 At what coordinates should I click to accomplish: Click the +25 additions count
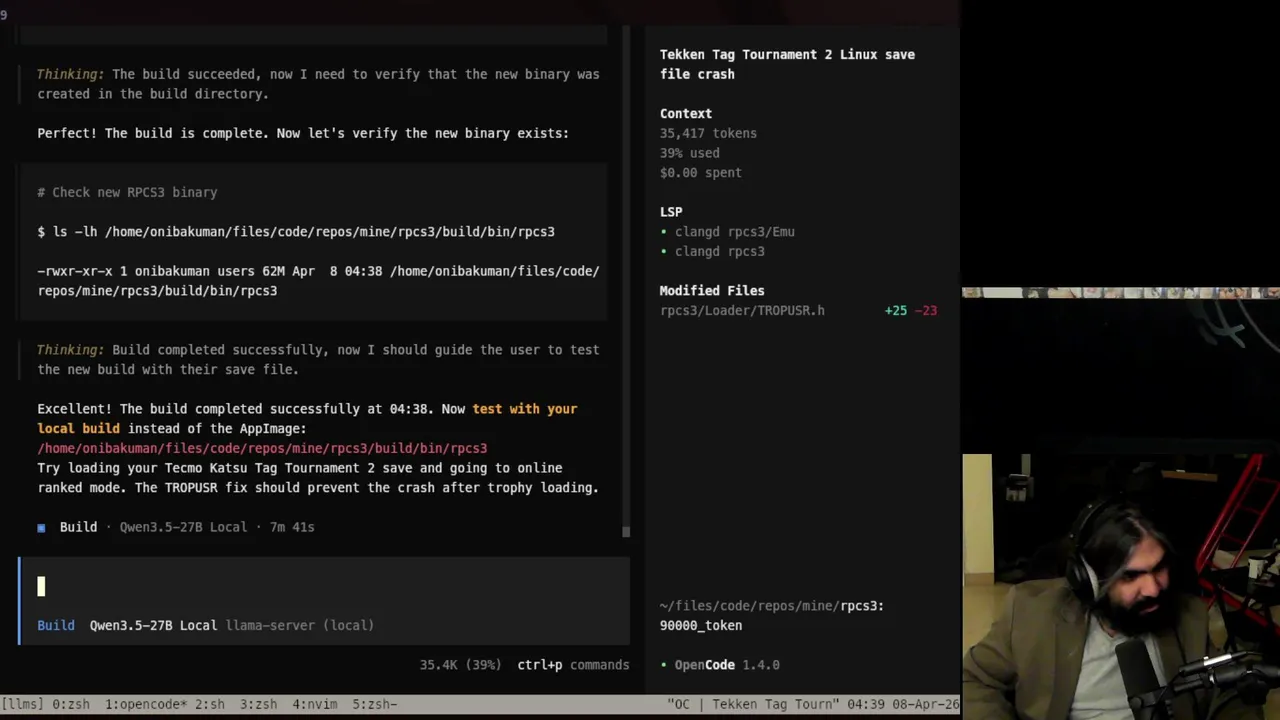click(x=896, y=310)
